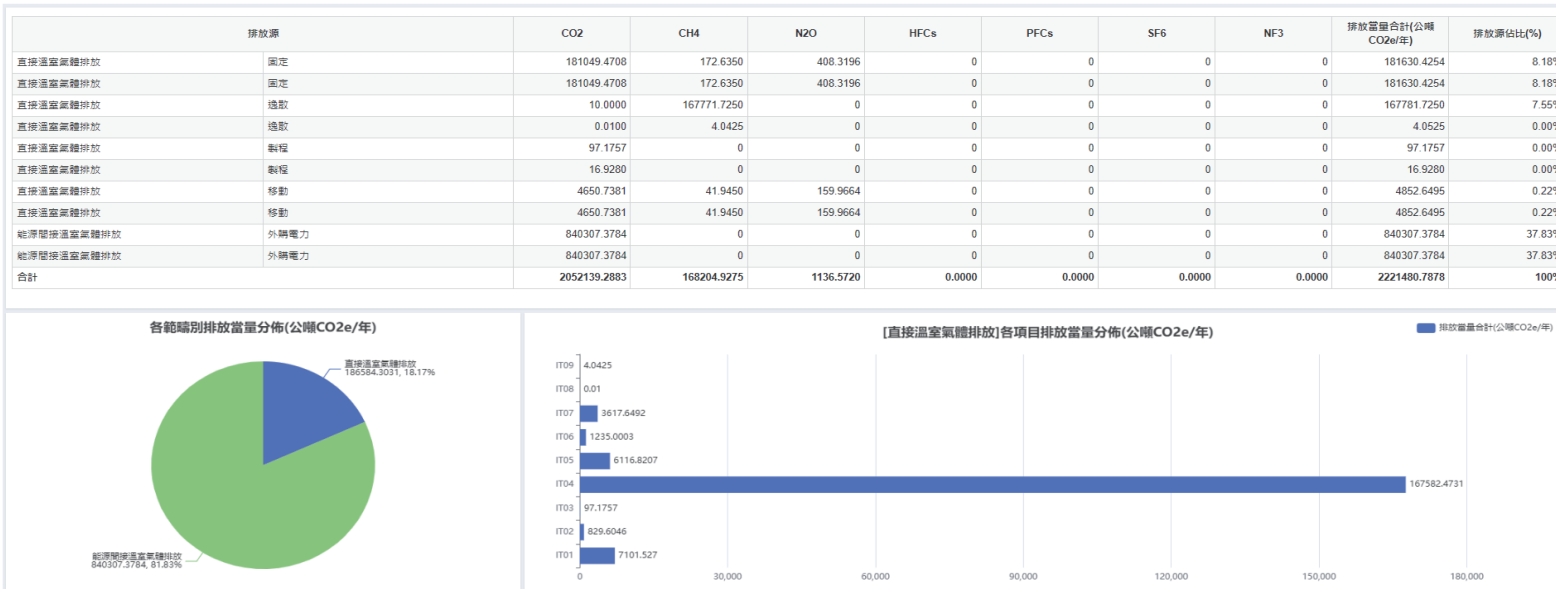Click the 排放當量合計(公噸CO2e/年) table column header
Screen dimensions: 1559x592
(x=1391, y=34)
